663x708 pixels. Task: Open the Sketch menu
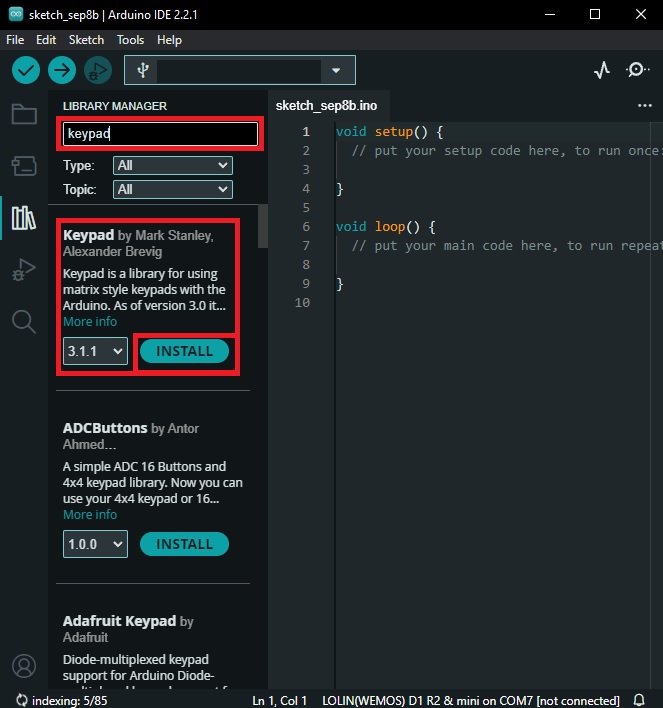click(x=86, y=40)
